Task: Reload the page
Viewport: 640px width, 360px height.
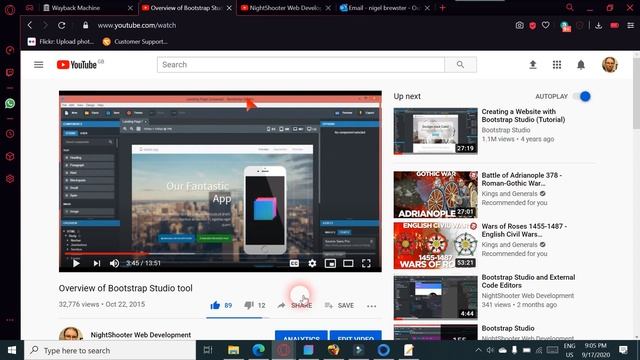Action: click(x=62, y=25)
